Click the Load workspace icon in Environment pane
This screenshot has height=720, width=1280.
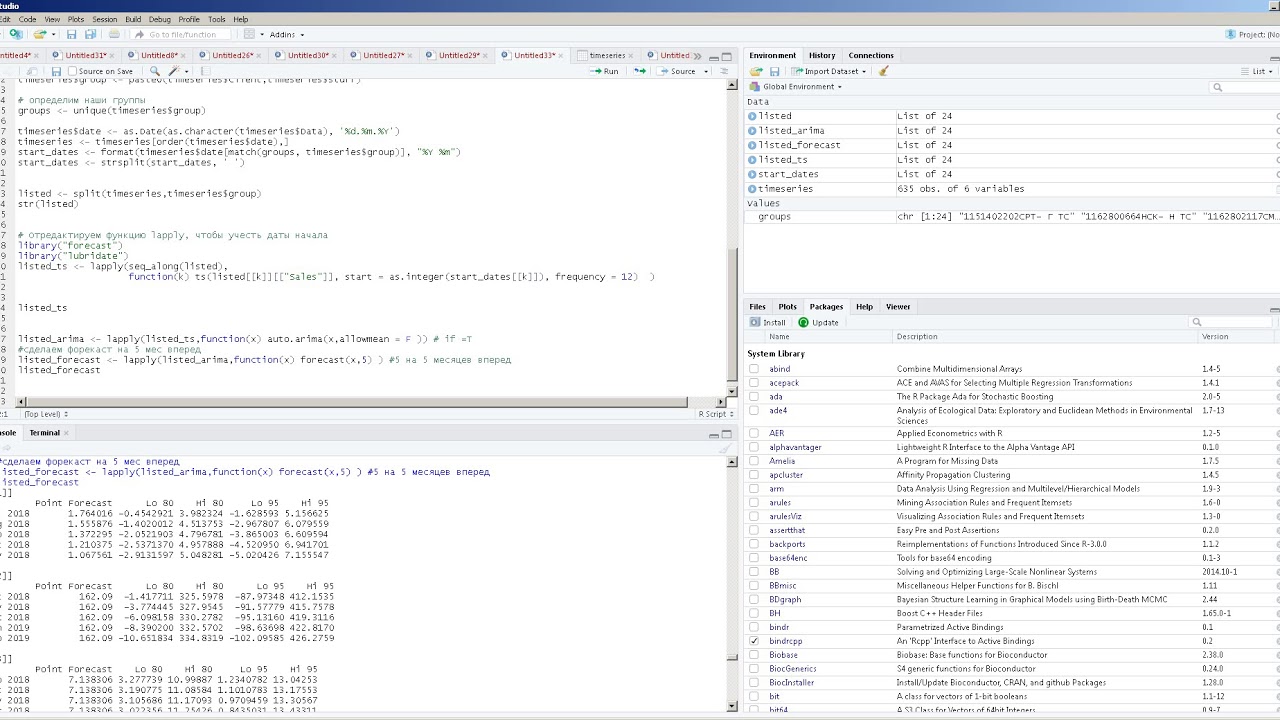click(x=757, y=71)
